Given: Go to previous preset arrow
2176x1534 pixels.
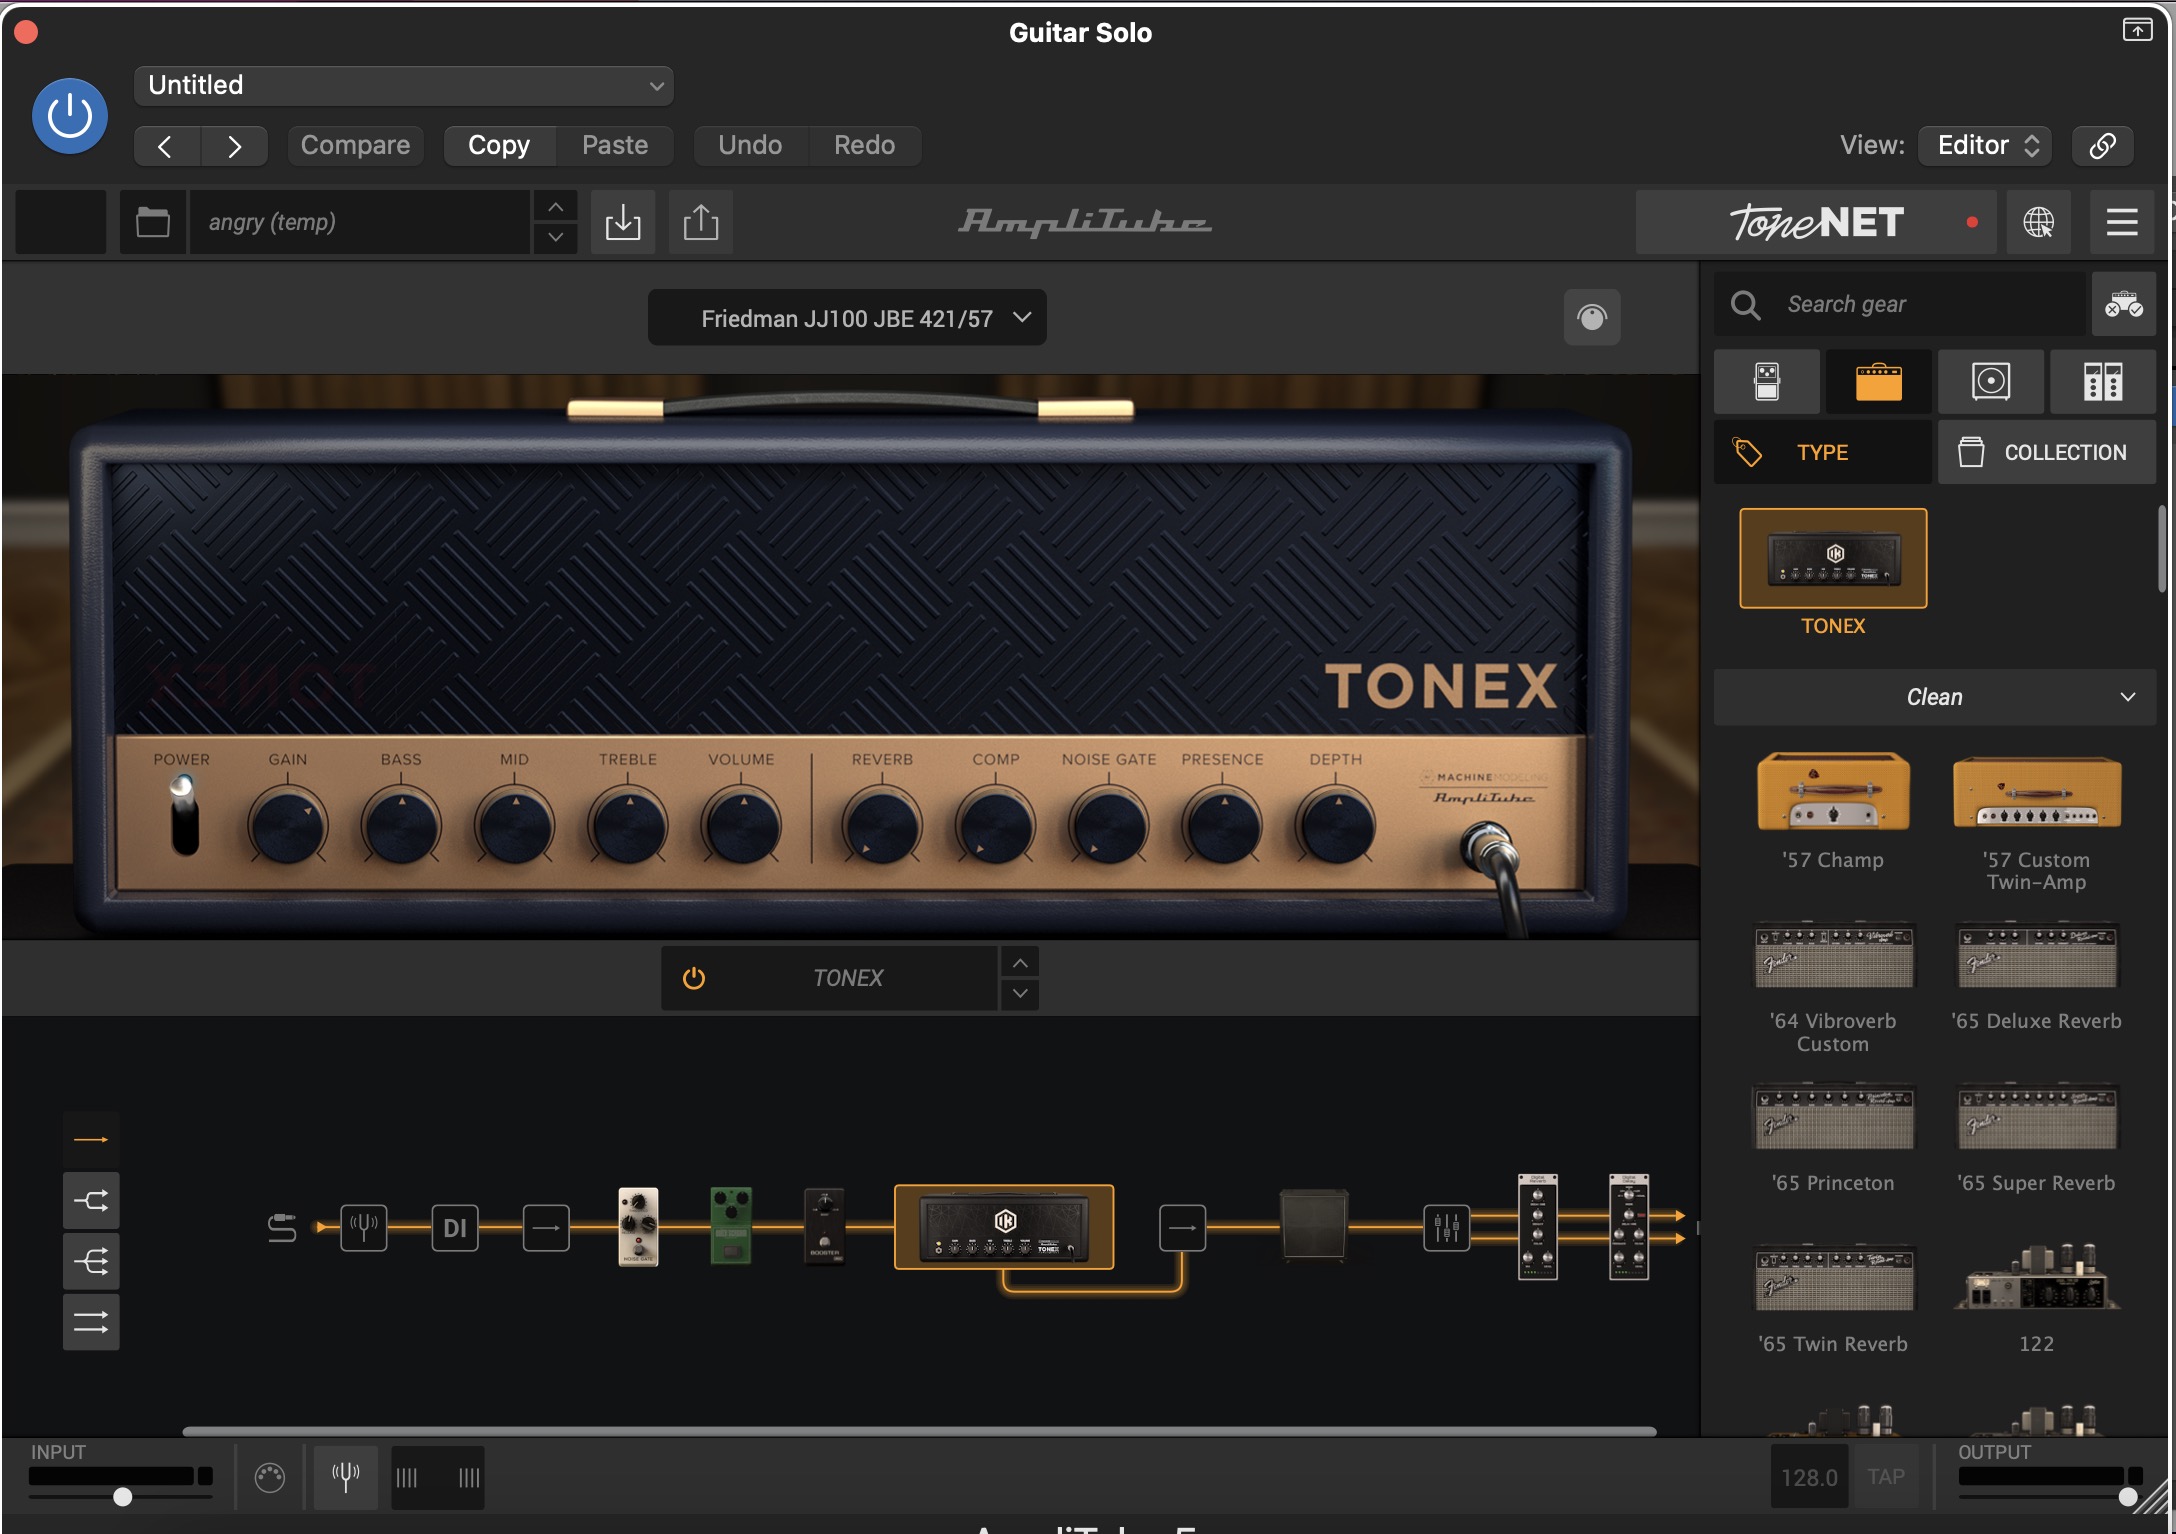Looking at the screenshot, I should coord(166,146).
